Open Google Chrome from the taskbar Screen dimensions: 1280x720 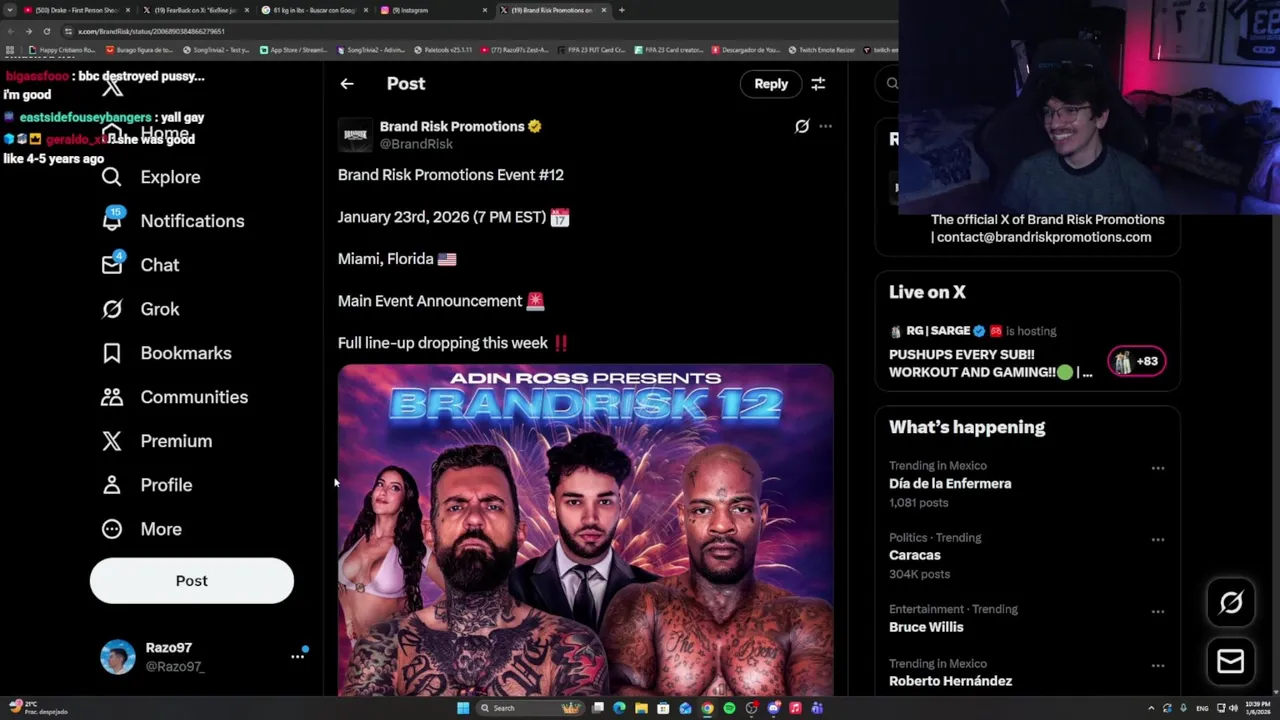click(707, 708)
